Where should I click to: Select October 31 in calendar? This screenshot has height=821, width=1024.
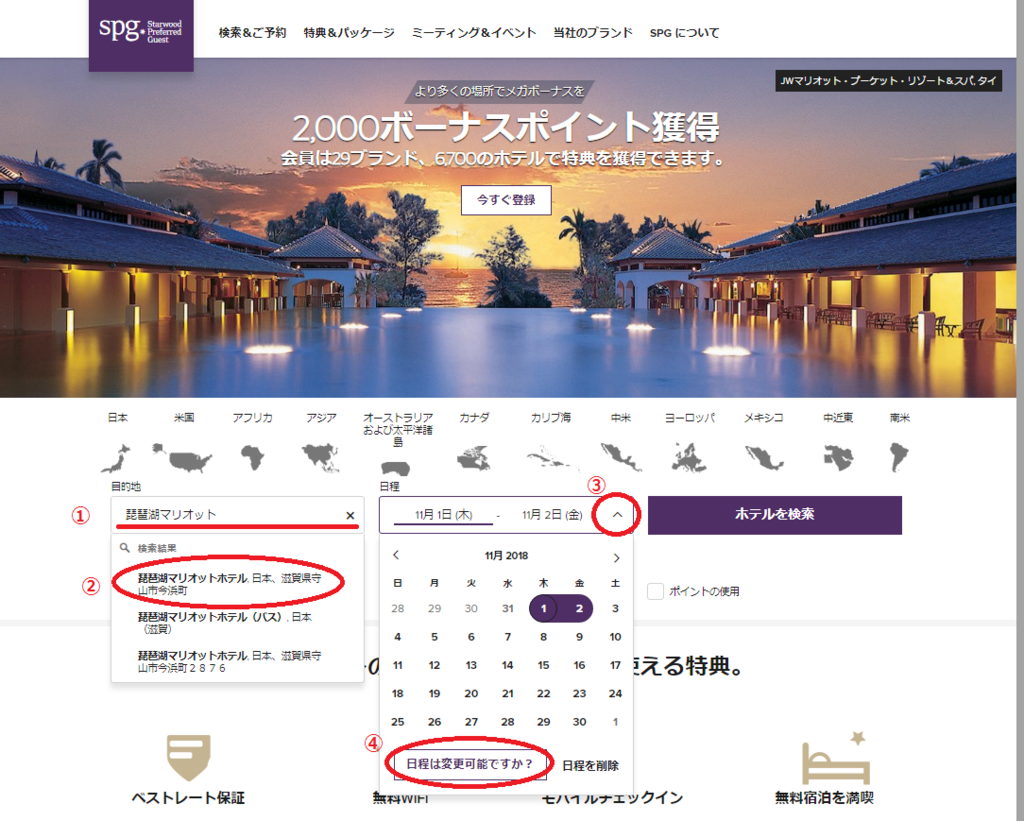[x=507, y=608]
